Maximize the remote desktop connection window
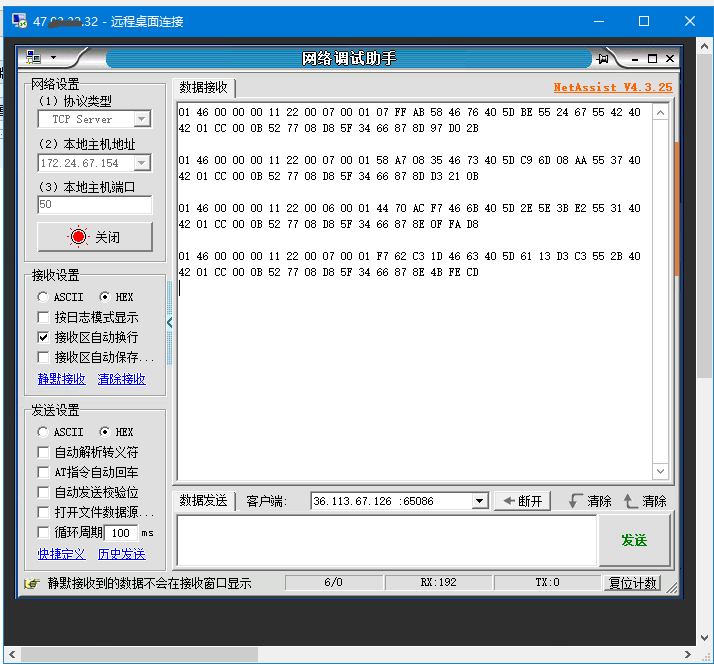The width and height of the screenshot is (714, 665). point(644,21)
